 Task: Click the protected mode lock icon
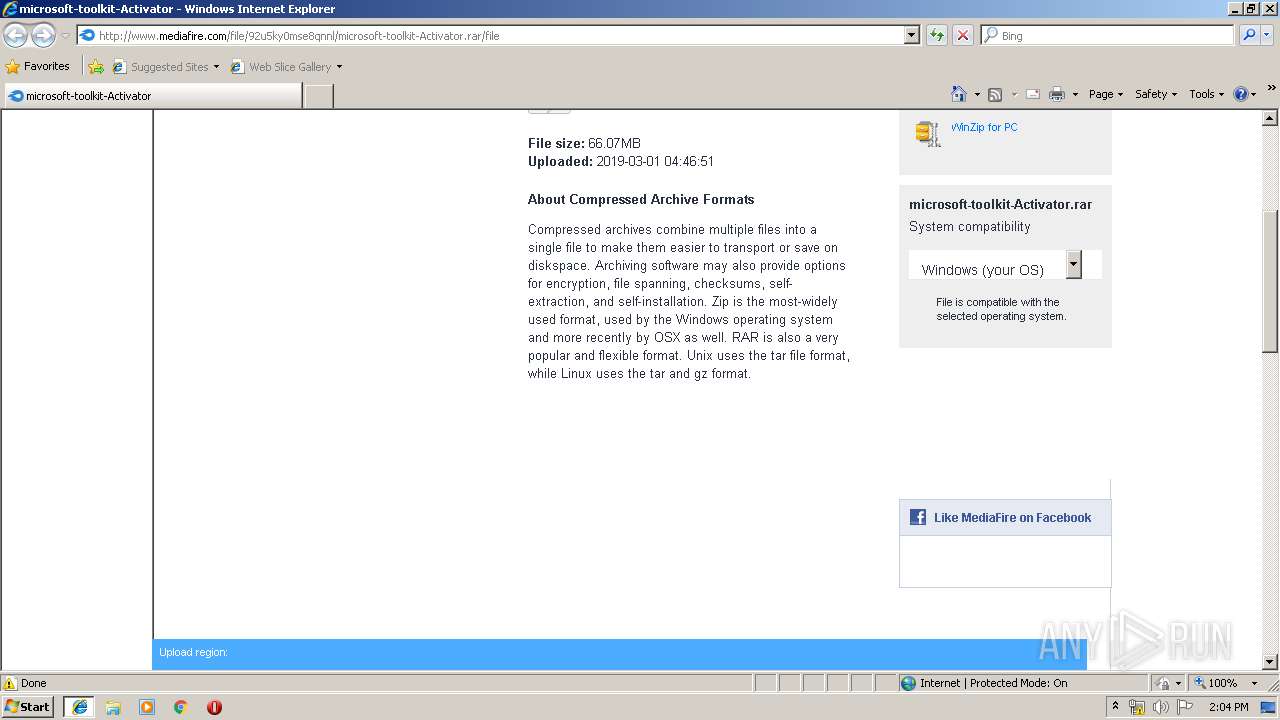pyautogui.click(x=1164, y=683)
